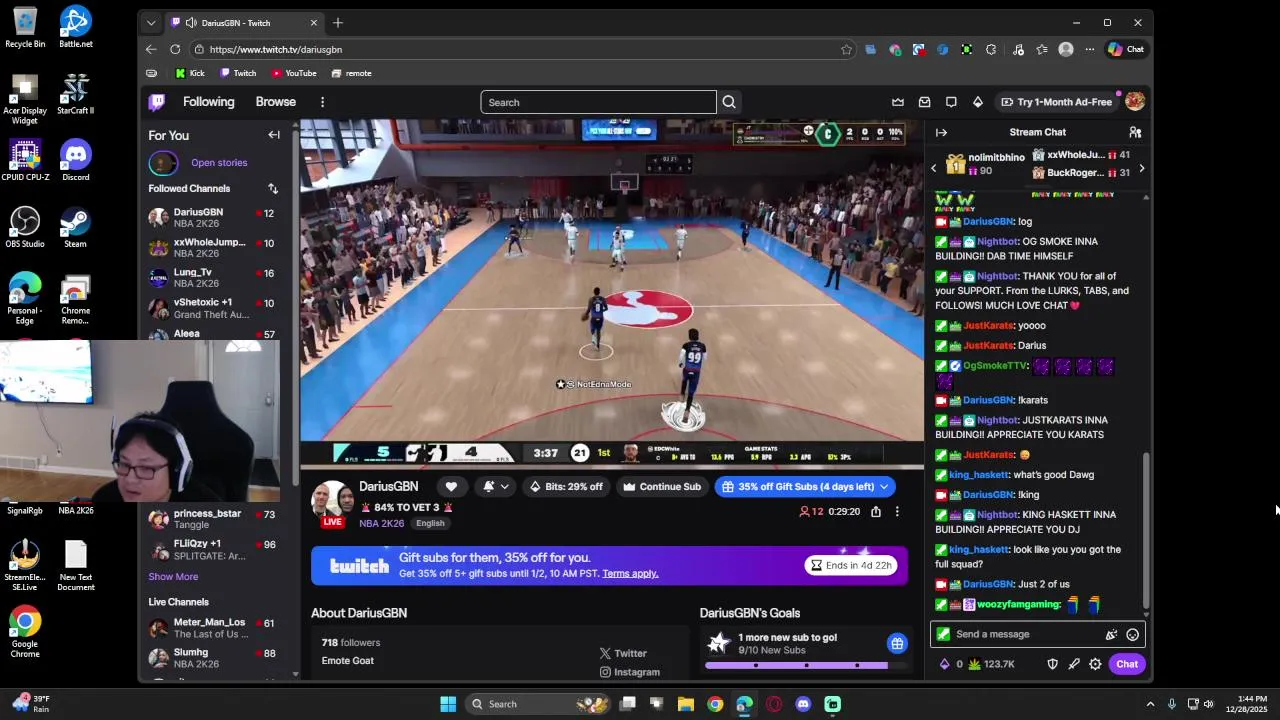
Task: Open the chat community users list
Action: click(1135, 132)
